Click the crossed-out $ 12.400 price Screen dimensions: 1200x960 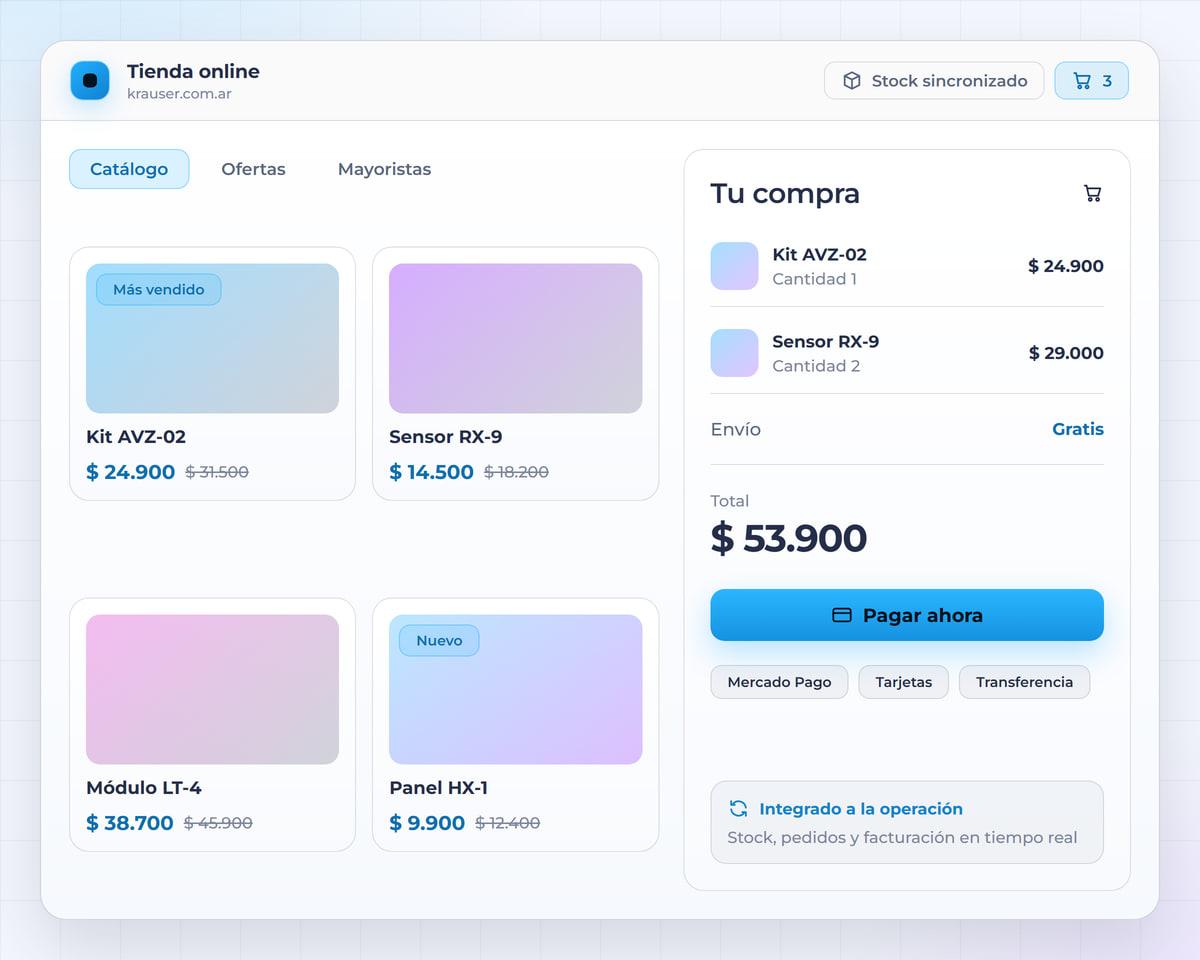click(x=507, y=823)
